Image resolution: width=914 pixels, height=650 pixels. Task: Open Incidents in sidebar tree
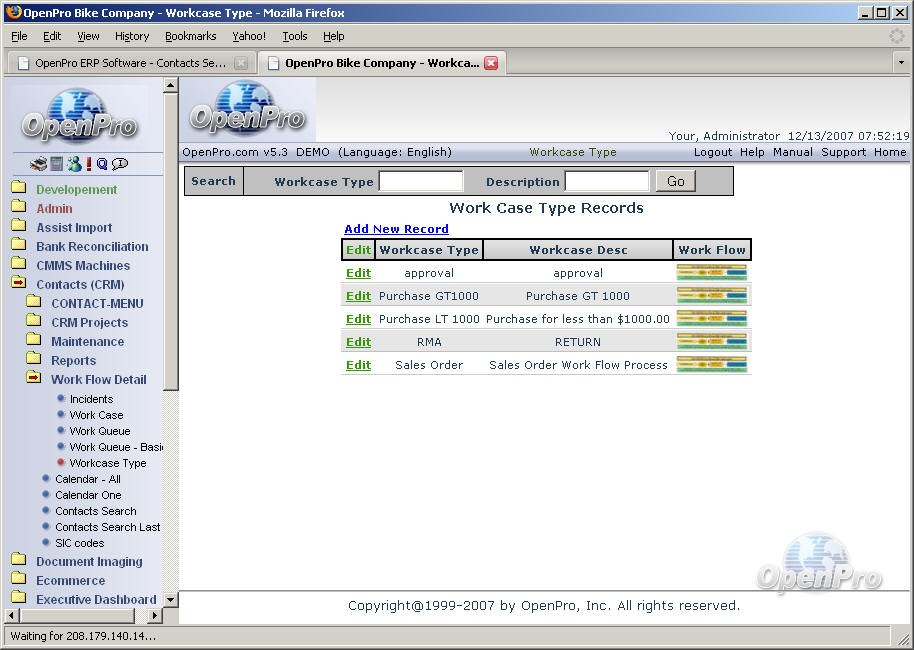pos(91,399)
